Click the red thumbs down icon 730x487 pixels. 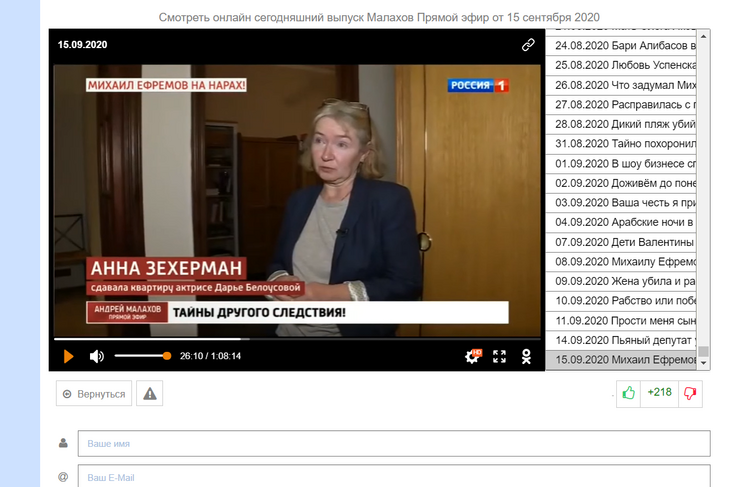coord(689,393)
